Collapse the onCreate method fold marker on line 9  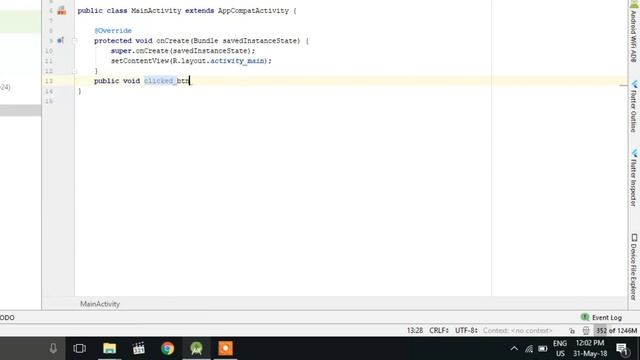[75, 40]
